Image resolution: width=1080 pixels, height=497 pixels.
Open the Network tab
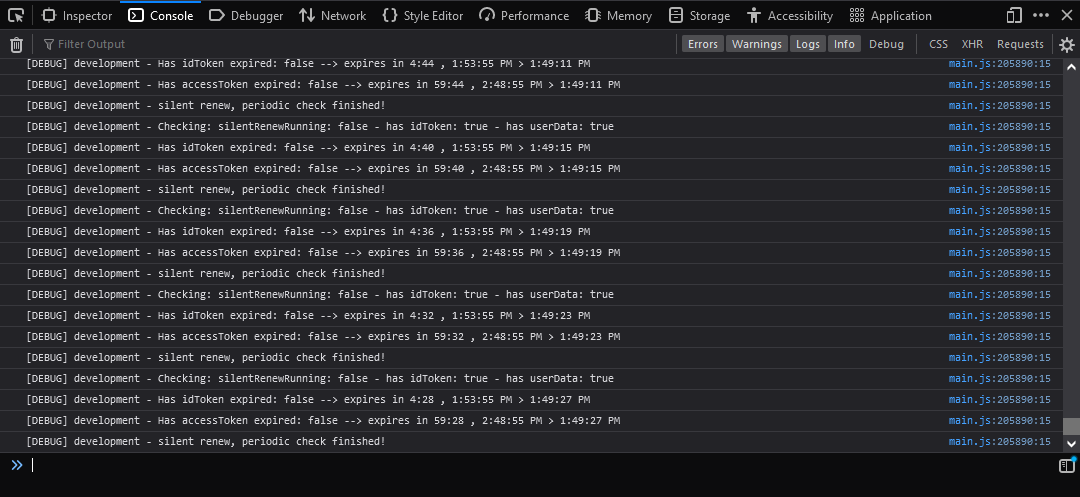click(333, 15)
